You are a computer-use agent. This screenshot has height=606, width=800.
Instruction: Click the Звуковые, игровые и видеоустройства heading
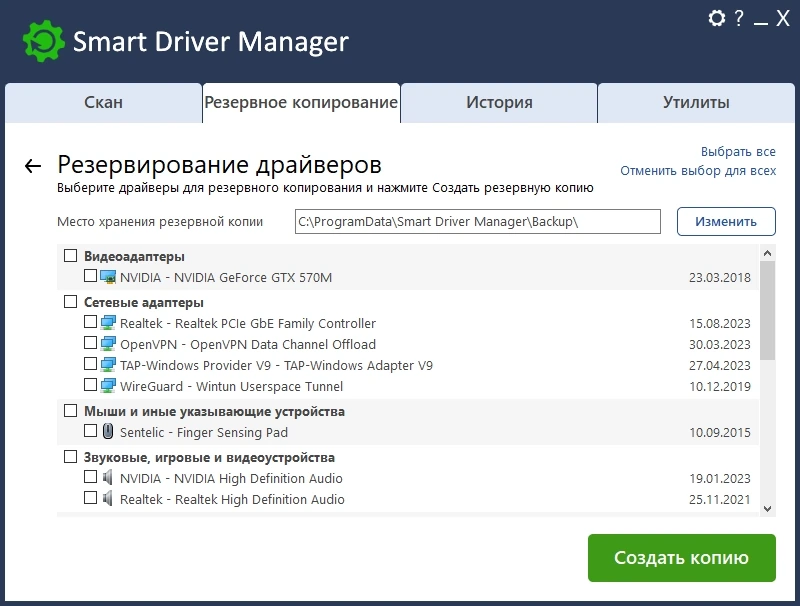pos(209,457)
